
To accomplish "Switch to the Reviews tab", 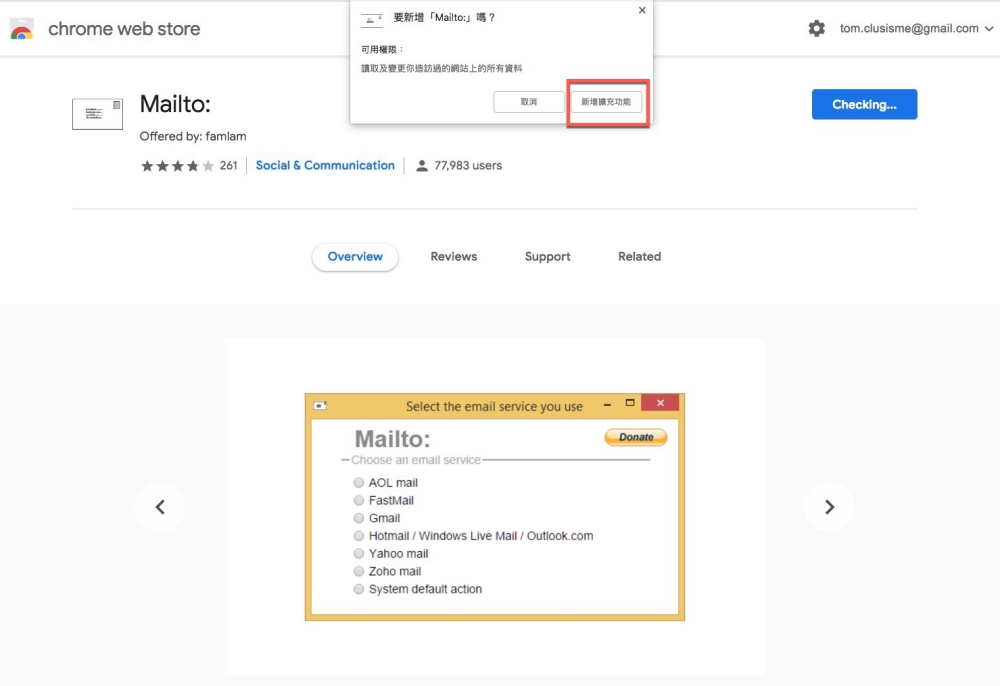I will click(453, 256).
